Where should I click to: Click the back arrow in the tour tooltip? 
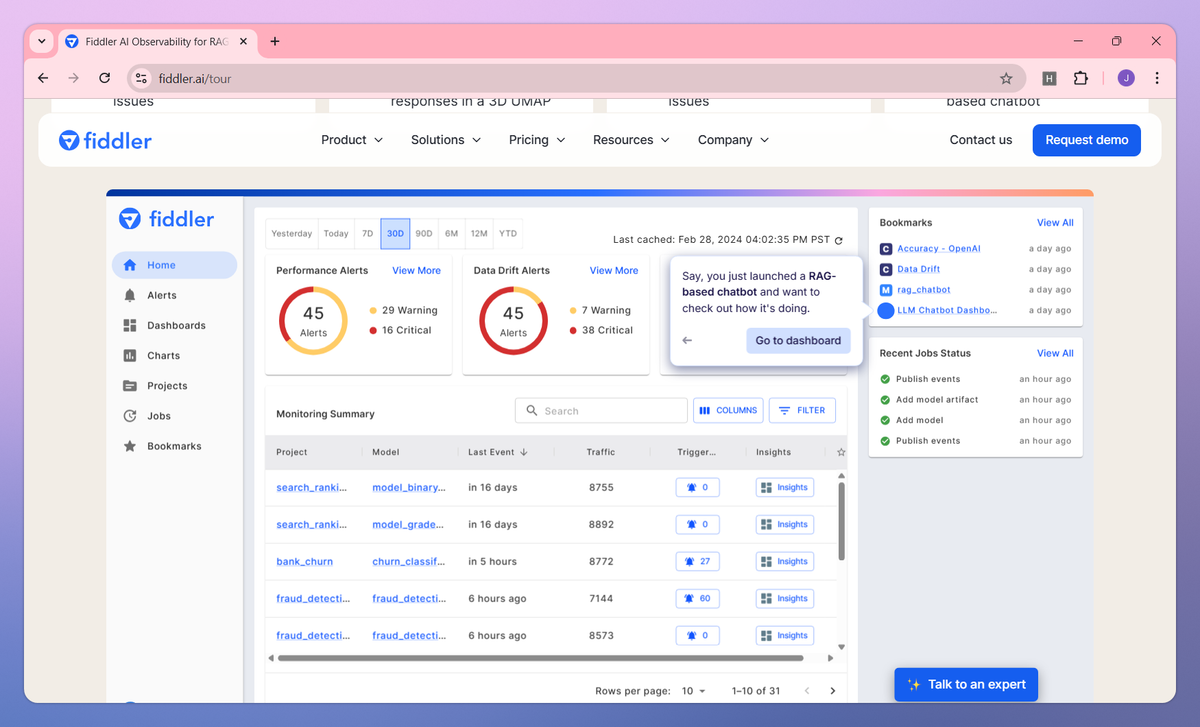(x=687, y=340)
